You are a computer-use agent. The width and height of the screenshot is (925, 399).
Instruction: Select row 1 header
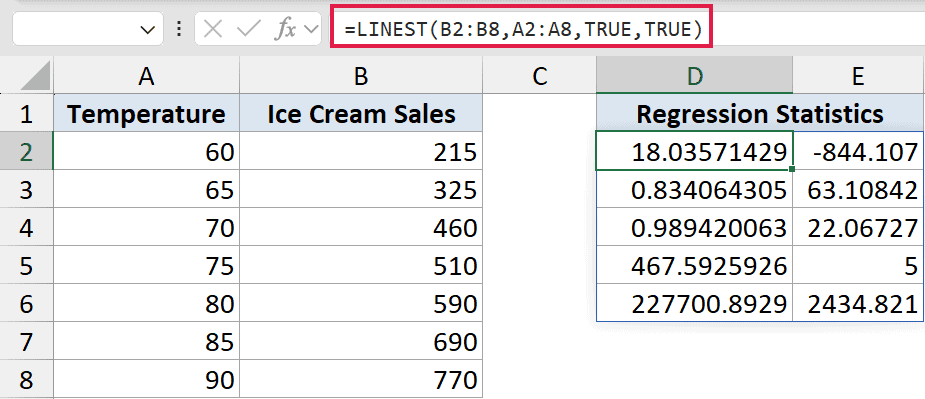coord(27,113)
